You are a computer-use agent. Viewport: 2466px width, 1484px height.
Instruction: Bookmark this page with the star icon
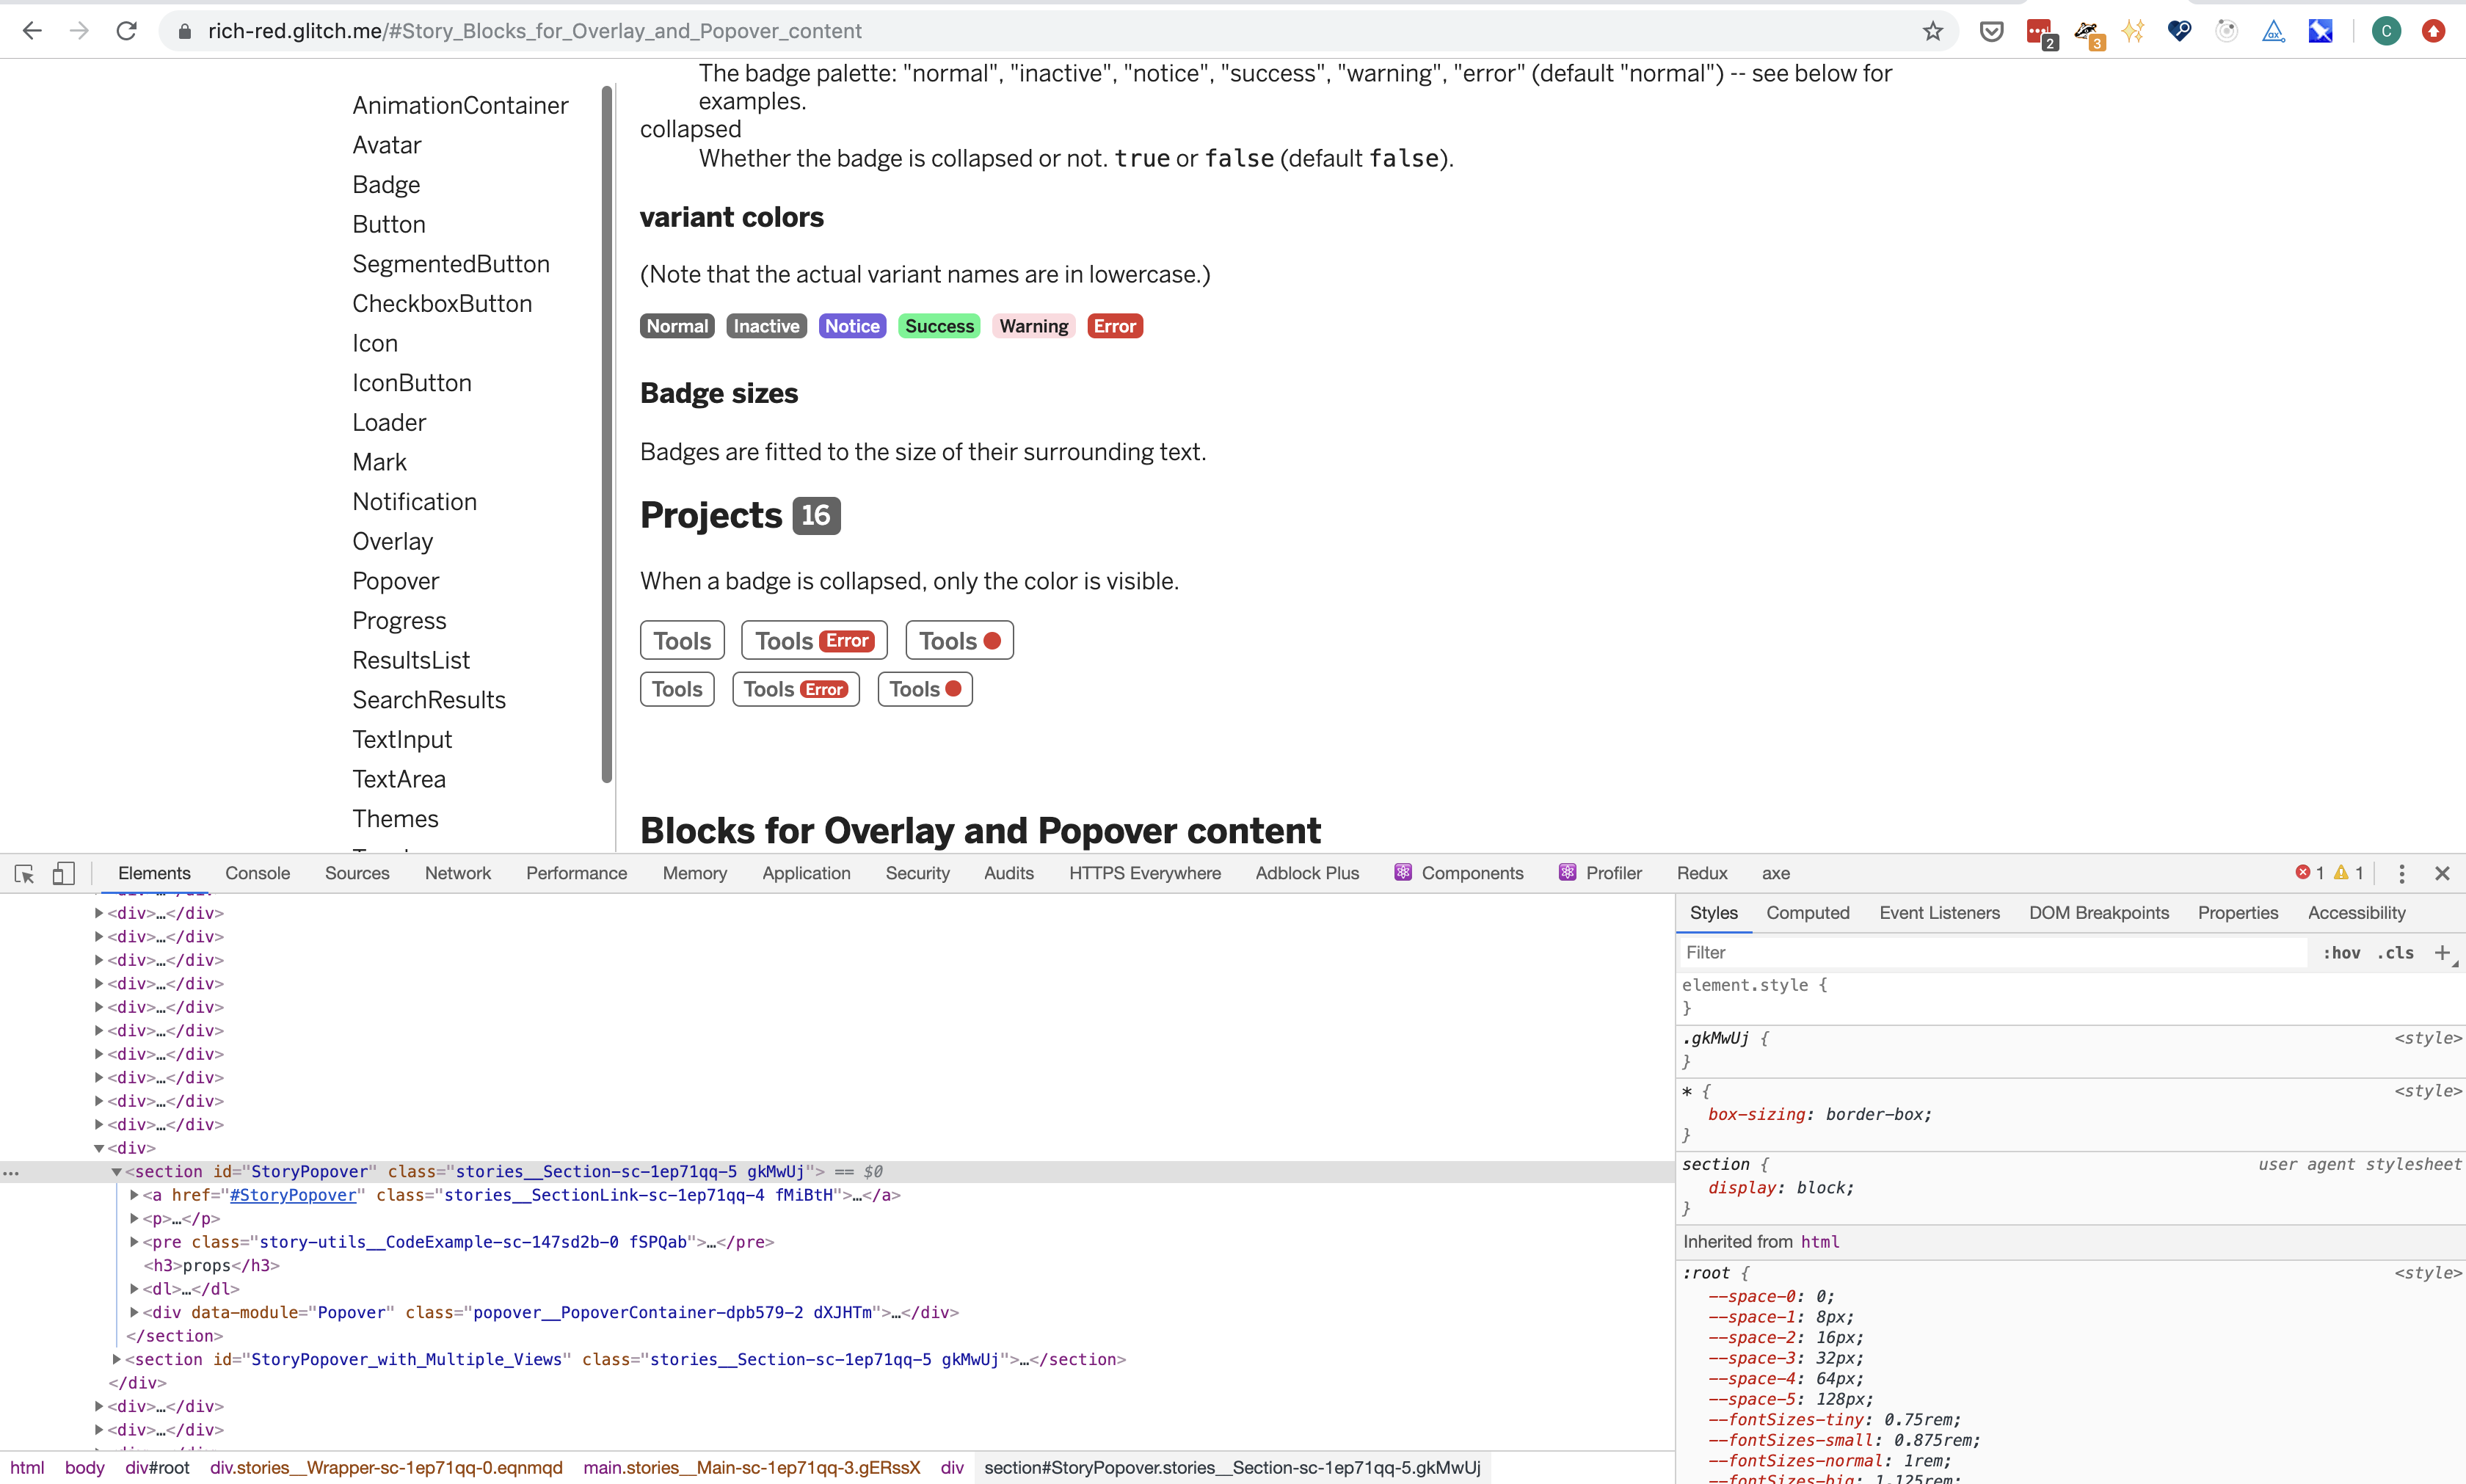[x=1932, y=31]
